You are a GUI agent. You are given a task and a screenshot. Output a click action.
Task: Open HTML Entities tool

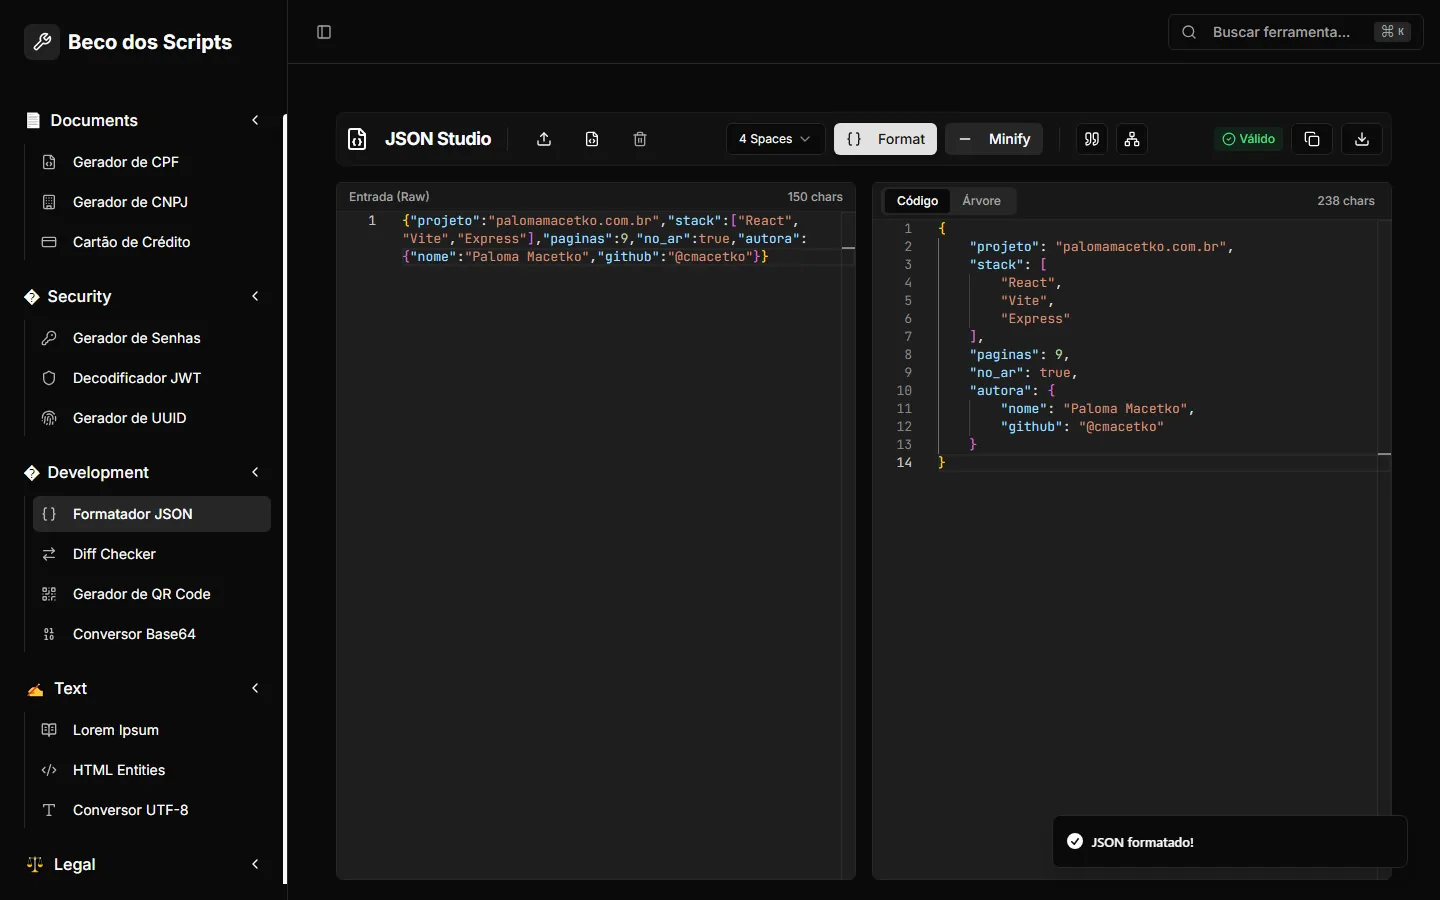click(152, 770)
